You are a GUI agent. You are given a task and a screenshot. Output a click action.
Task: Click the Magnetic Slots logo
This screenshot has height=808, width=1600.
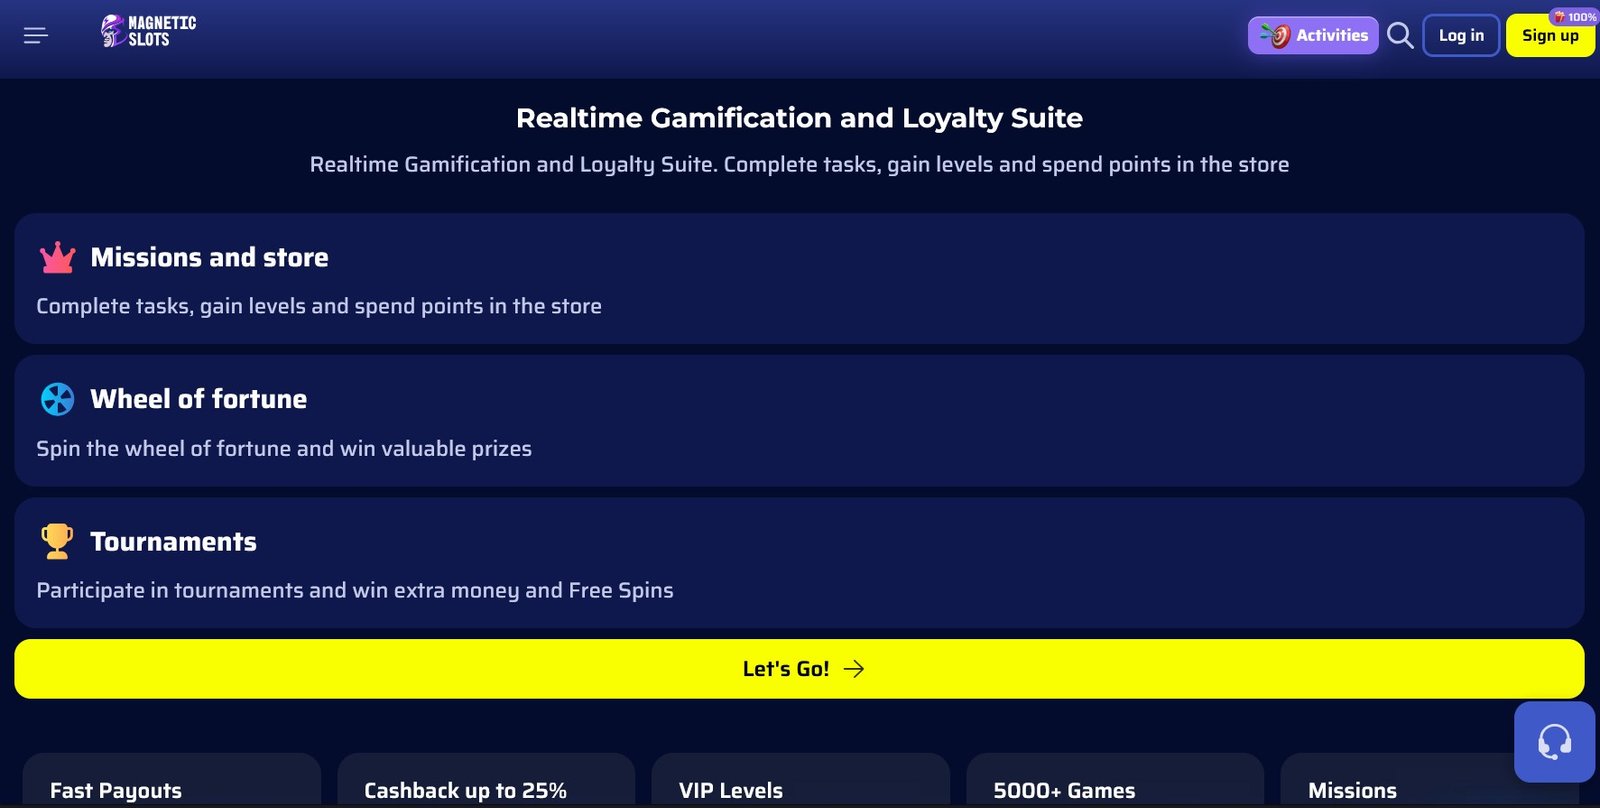[x=148, y=31]
